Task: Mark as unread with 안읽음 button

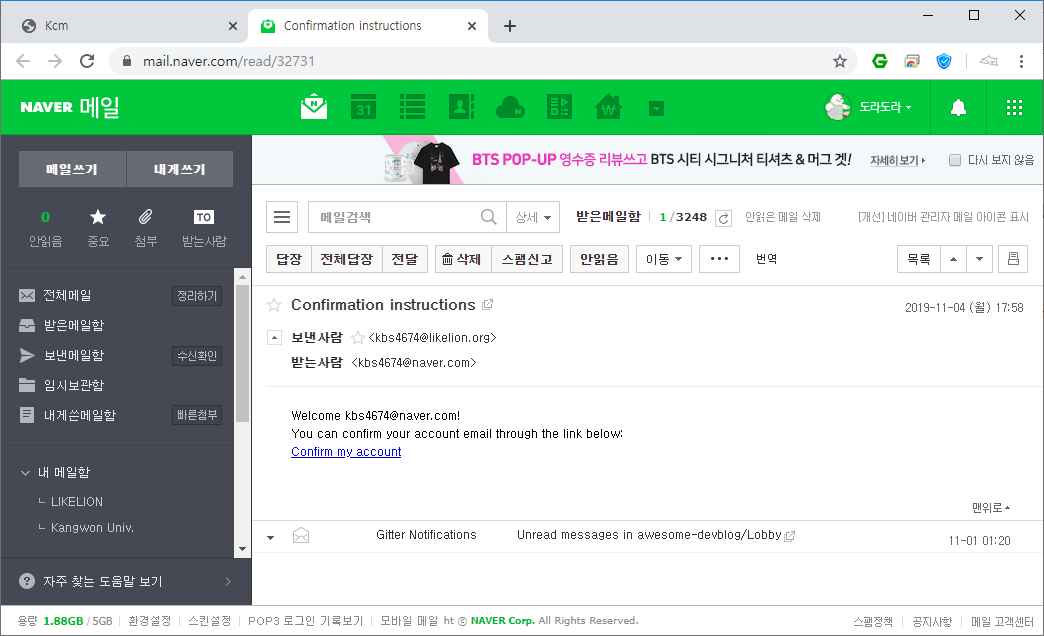Action: [x=599, y=259]
